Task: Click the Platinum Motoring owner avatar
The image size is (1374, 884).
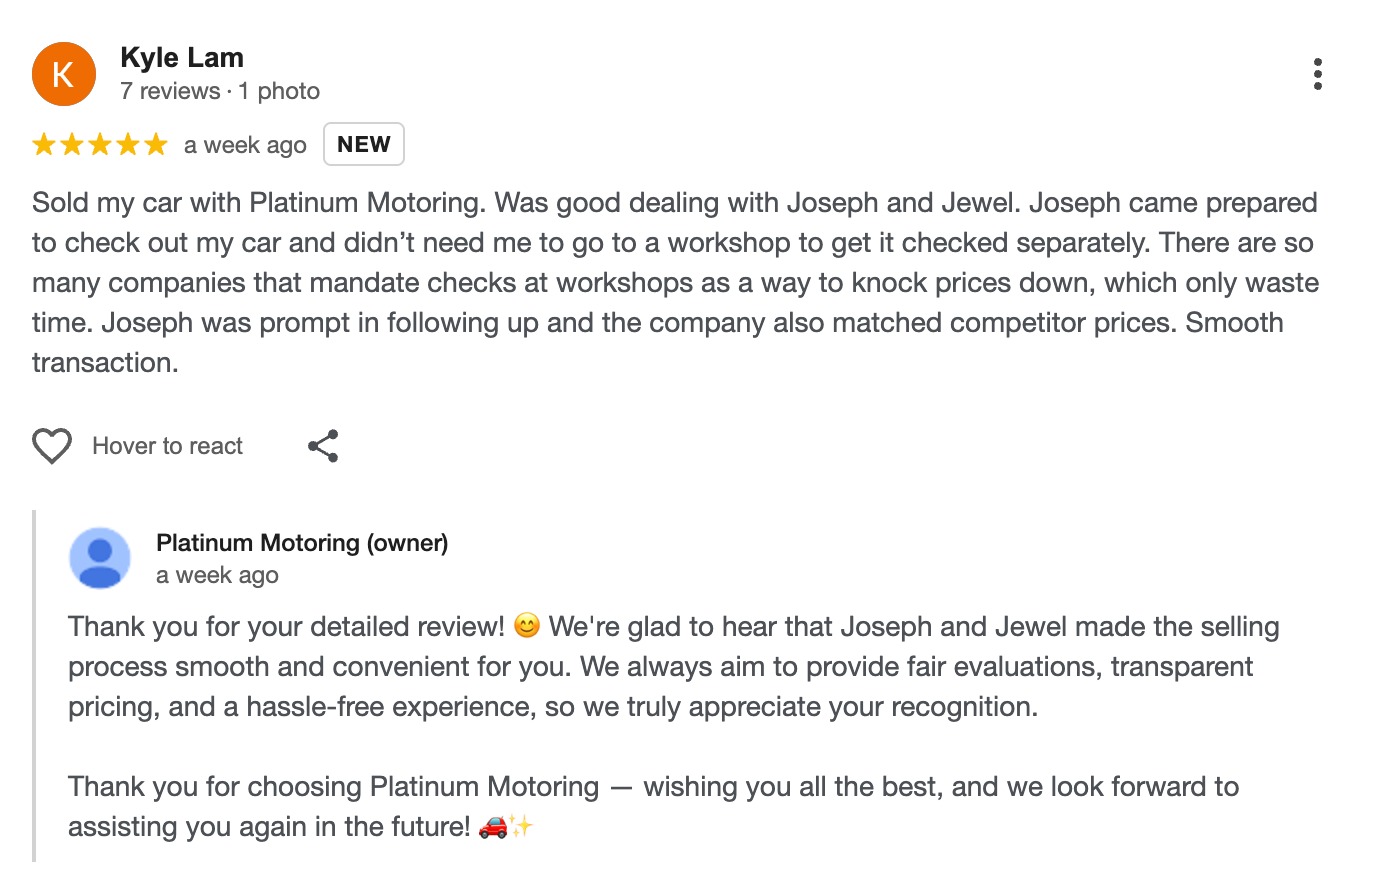Action: tap(100, 558)
